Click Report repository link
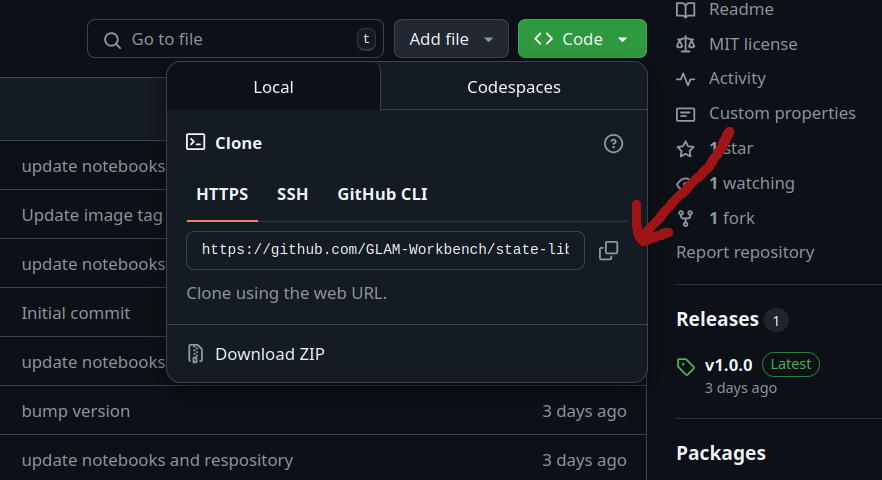 tap(745, 253)
